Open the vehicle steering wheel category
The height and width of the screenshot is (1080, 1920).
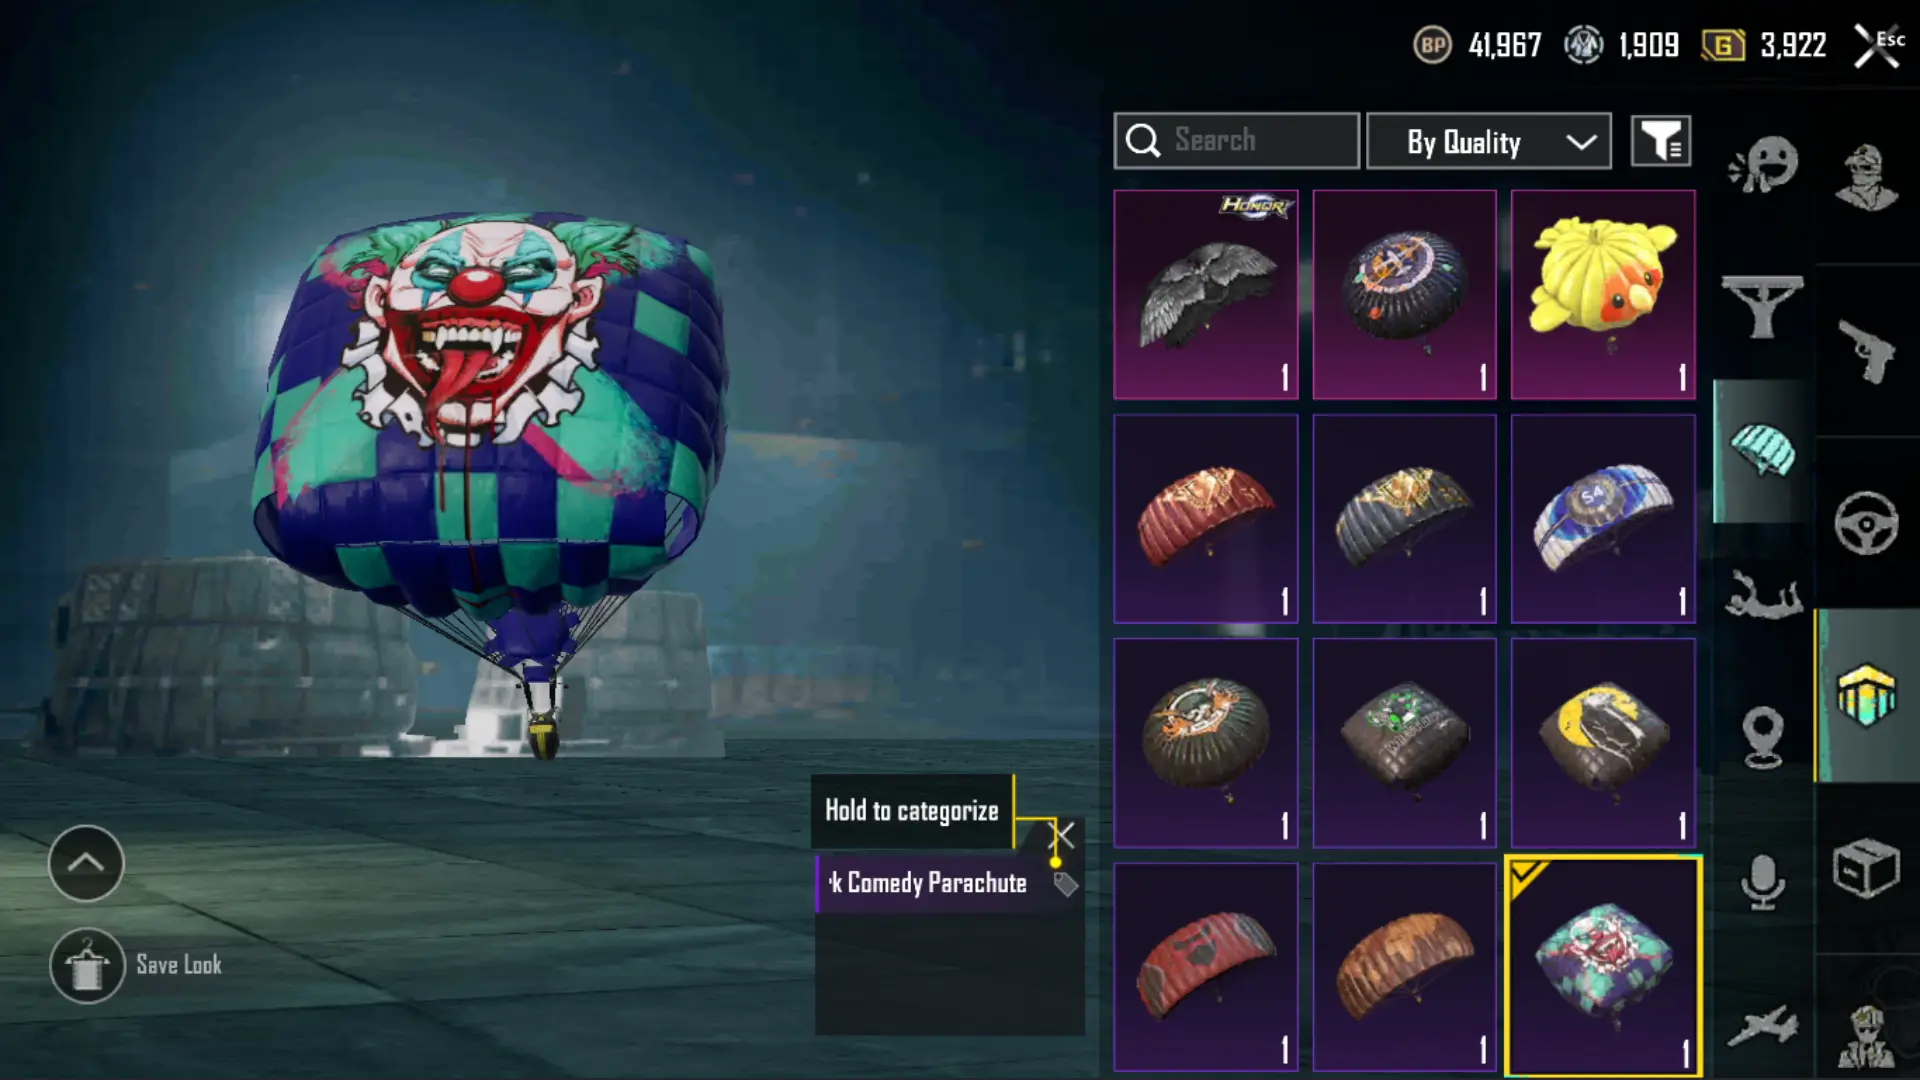click(1866, 523)
